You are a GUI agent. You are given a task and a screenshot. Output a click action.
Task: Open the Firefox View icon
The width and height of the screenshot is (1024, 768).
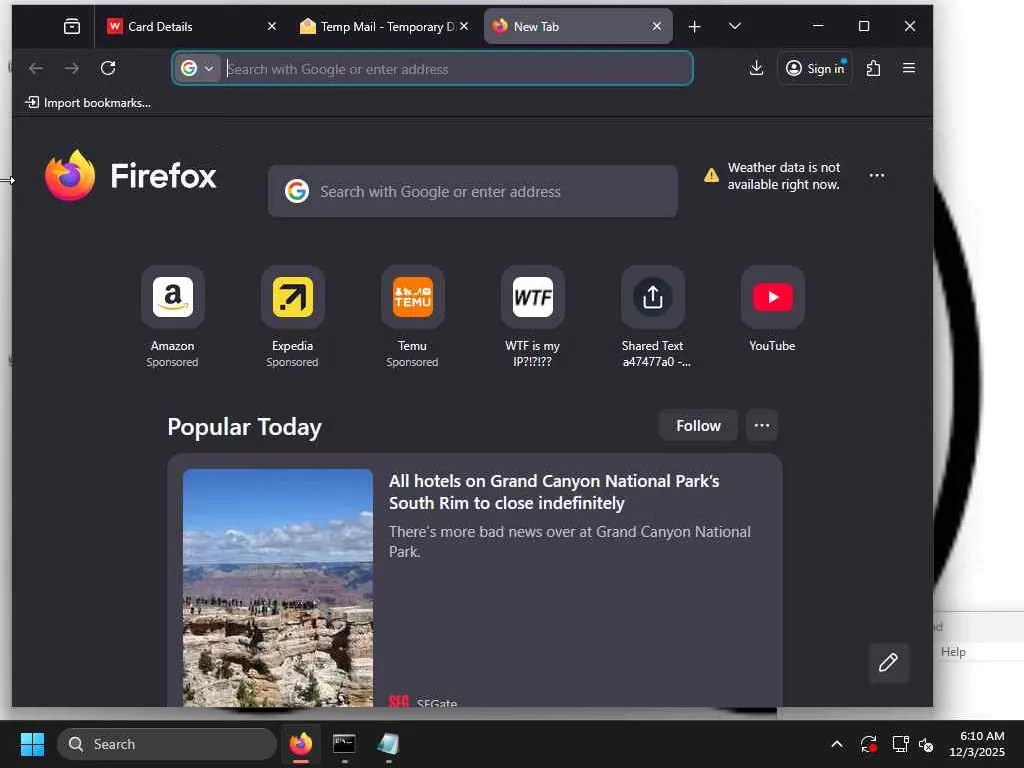[72, 26]
